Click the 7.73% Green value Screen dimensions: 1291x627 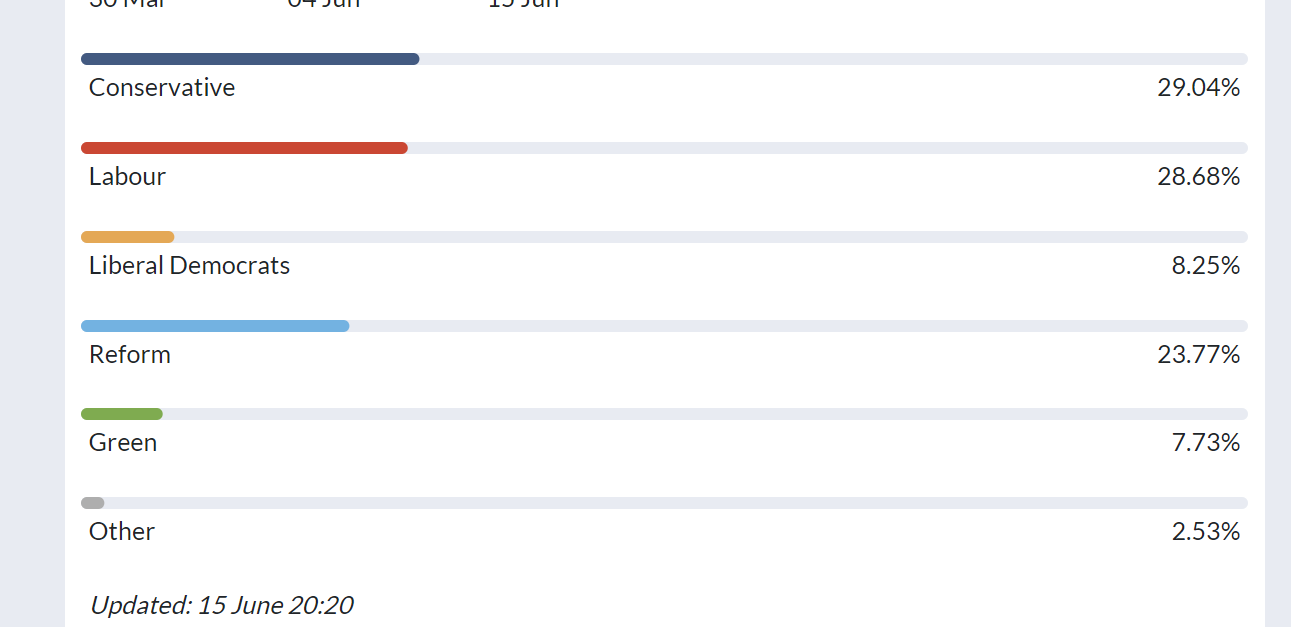point(1206,443)
